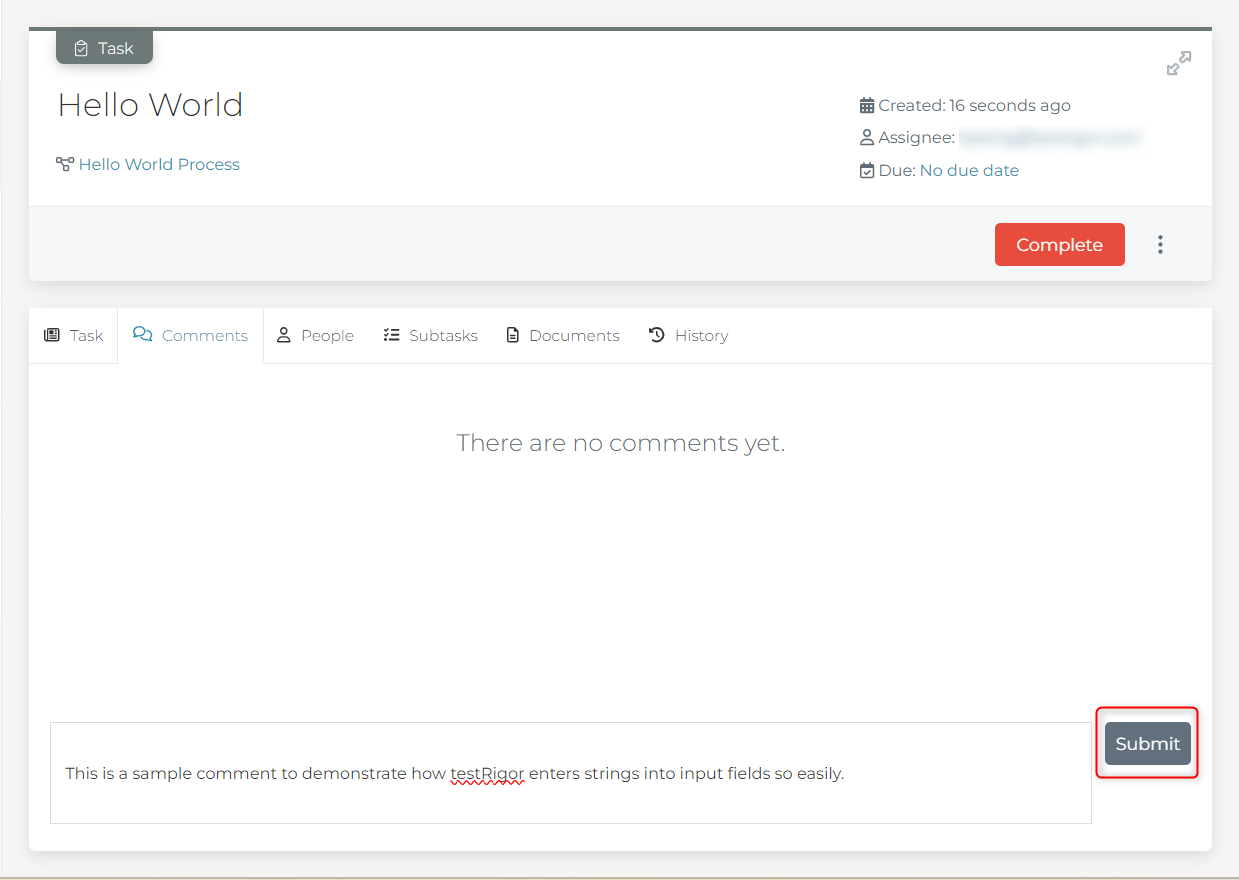The image size is (1239, 880).
Task: Click the No due date link
Action: pyautogui.click(x=969, y=170)
